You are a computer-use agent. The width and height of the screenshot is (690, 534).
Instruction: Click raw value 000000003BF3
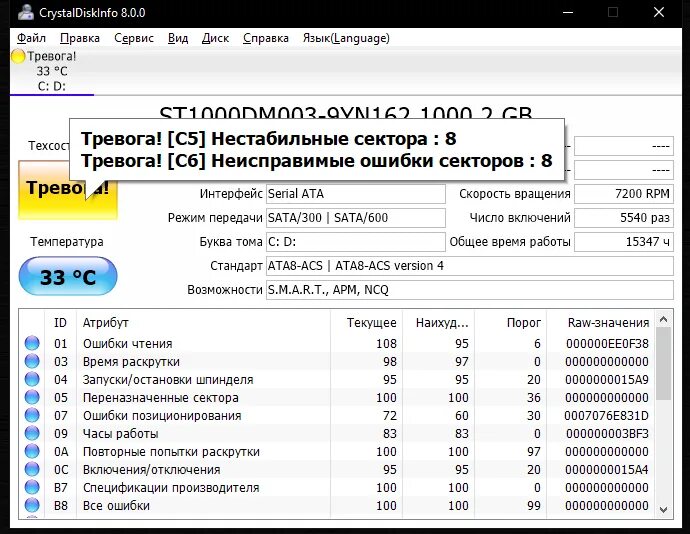(x=607, y=434)
